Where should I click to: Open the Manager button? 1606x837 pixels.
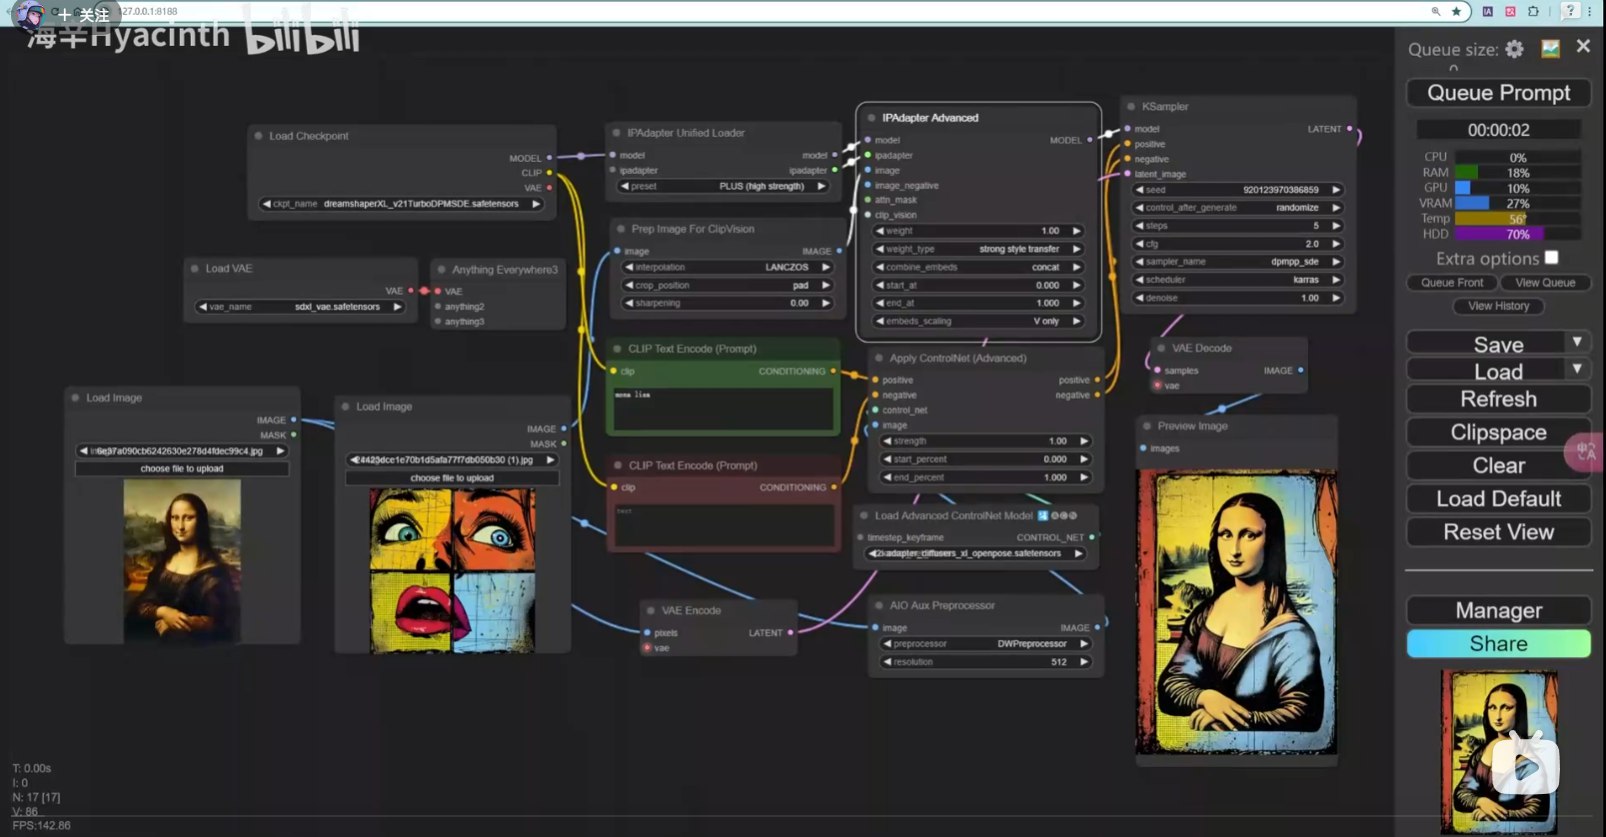pyautogui.click(x=1498, y=610)
